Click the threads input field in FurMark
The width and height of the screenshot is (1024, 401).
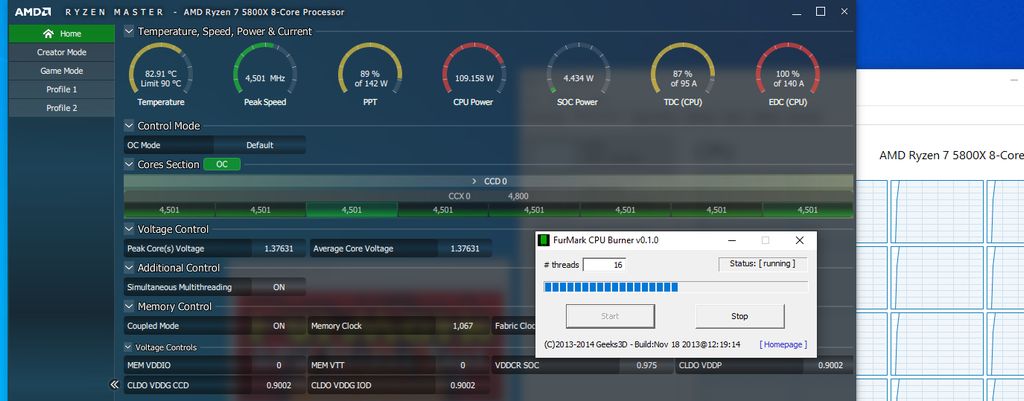click(x=604, y=265)
